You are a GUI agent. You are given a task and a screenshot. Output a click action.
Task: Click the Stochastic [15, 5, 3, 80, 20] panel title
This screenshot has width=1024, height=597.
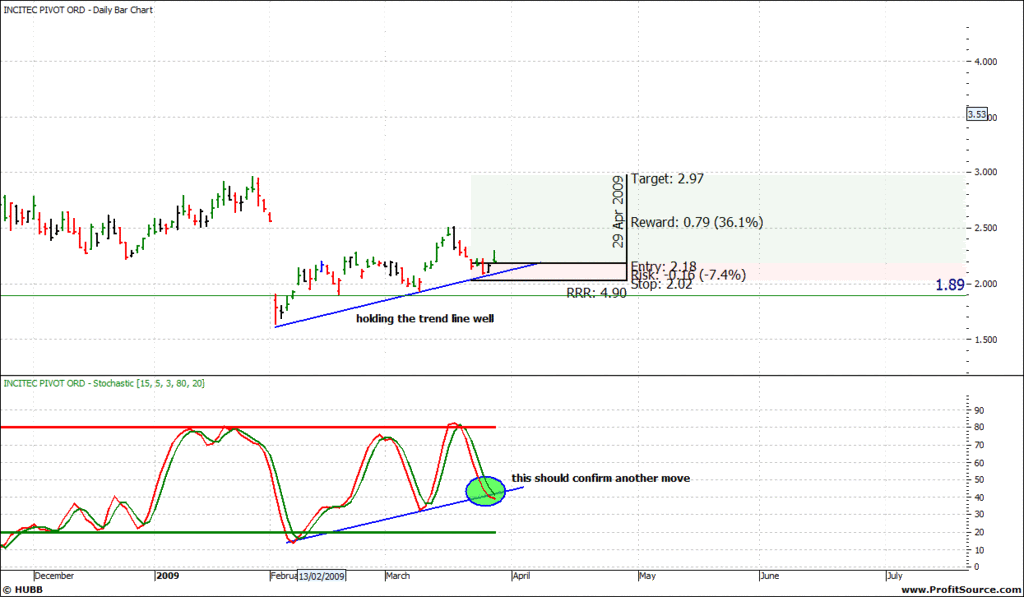pos(104,383)
